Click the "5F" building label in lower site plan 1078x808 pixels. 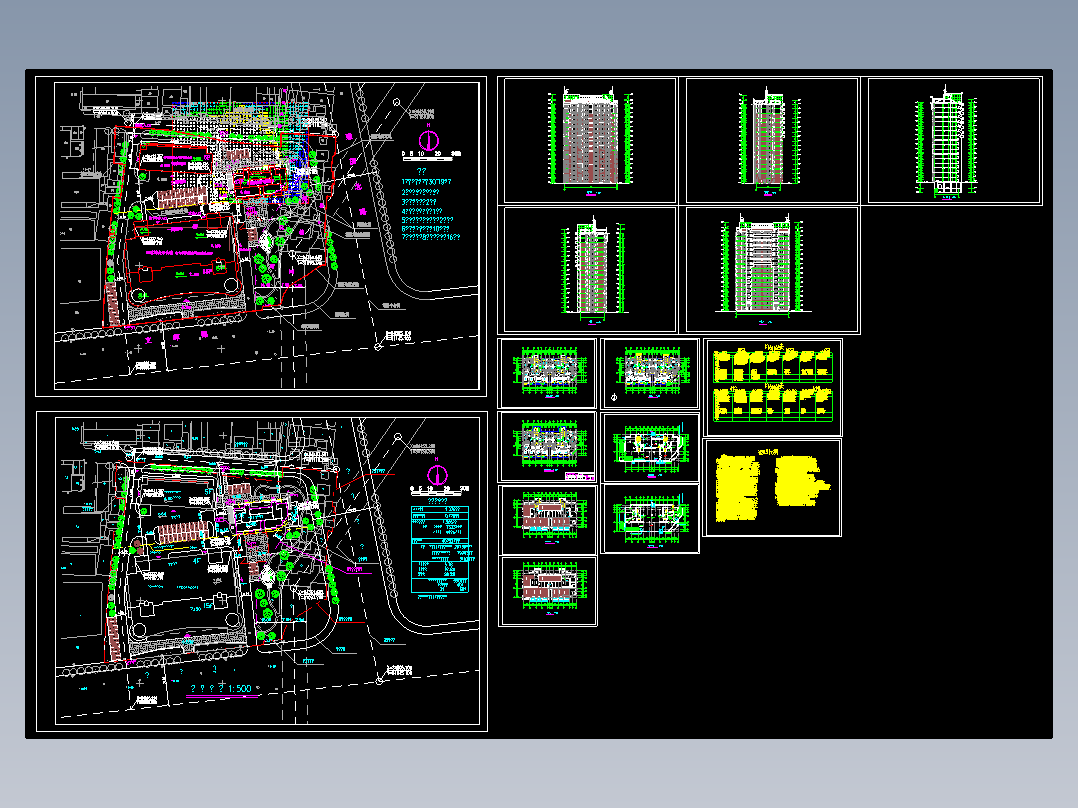tap(208, 491)
